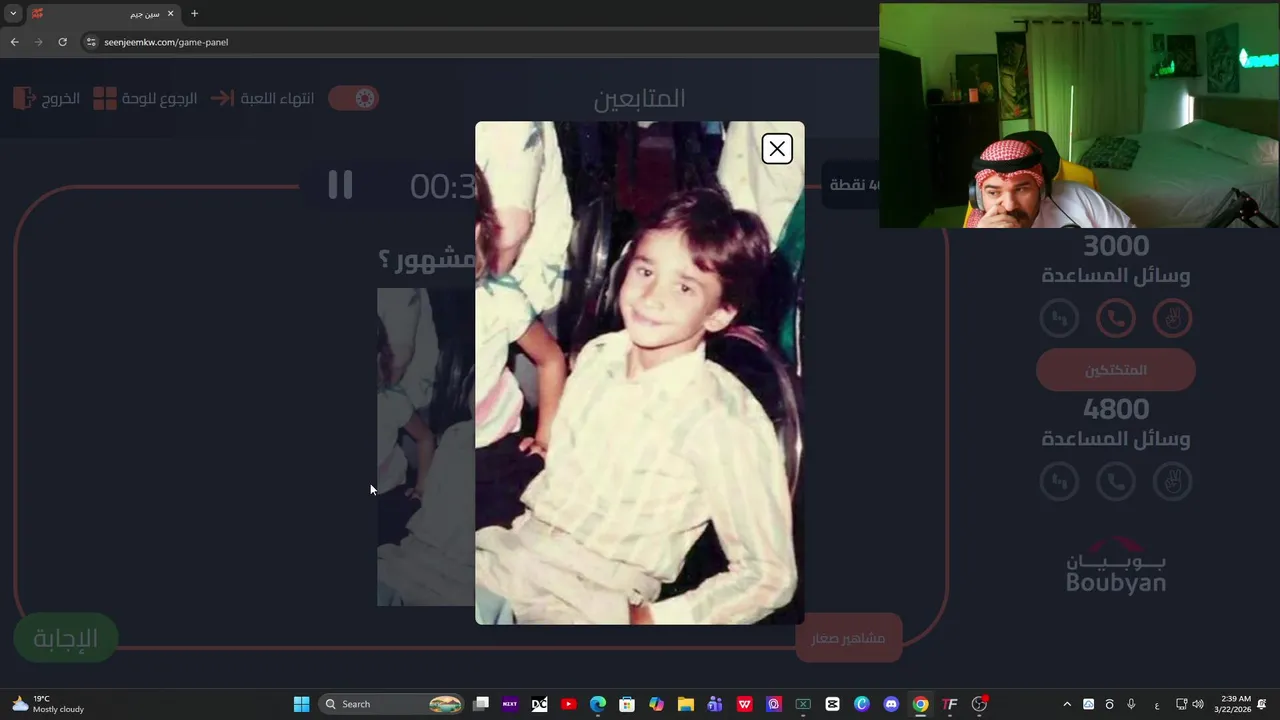The width and height of the screenshot is (1280, 720).
Task: Open the weather widget showing 19°C
Action: pyautogui.click(x=48, y=704)
